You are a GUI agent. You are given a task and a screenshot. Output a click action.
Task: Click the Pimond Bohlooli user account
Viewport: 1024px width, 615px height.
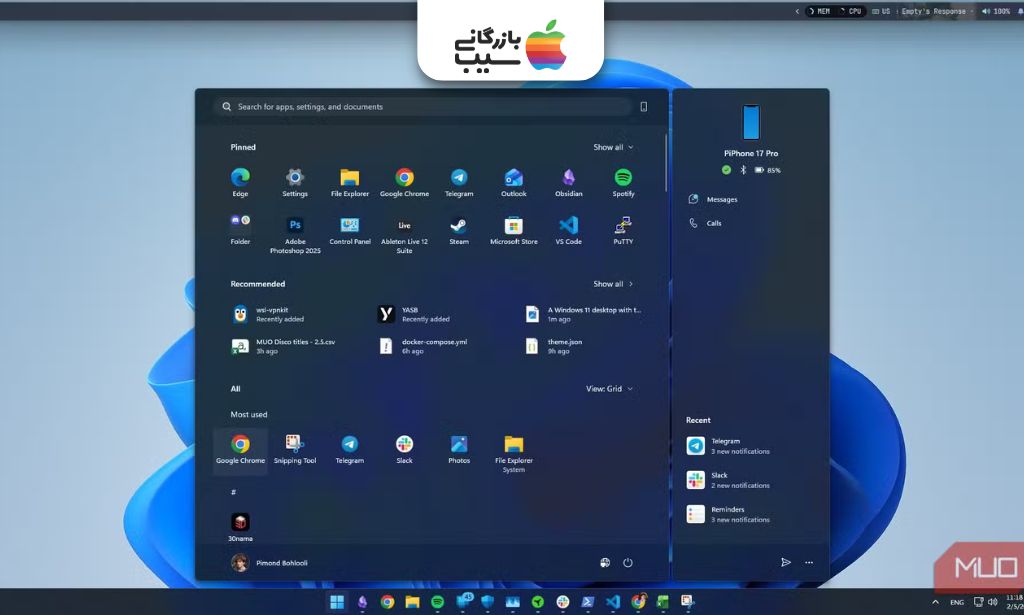(x=269, y=563)
